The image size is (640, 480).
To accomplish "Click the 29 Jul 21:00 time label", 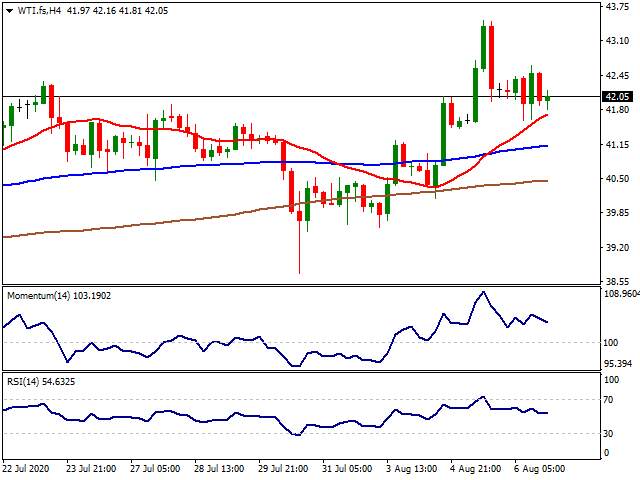I will [283, 469].
